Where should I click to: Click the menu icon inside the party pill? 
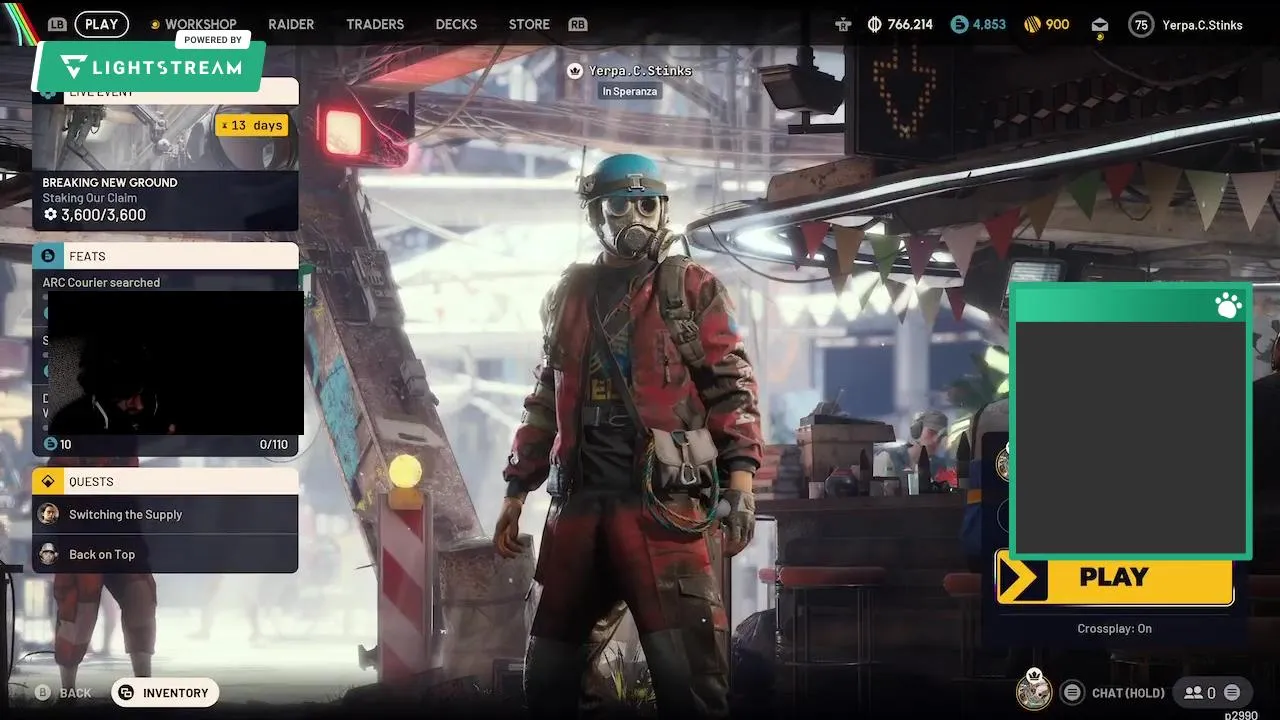tap(1232, 692)
